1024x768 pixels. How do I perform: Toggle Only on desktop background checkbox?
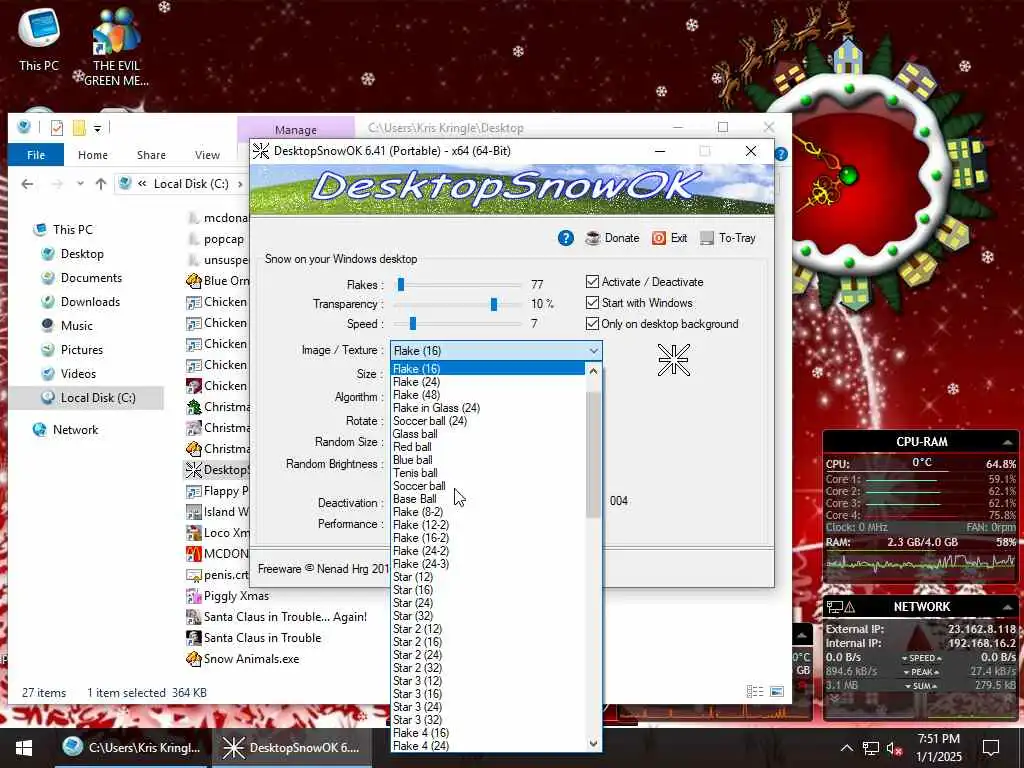[592, 323]
